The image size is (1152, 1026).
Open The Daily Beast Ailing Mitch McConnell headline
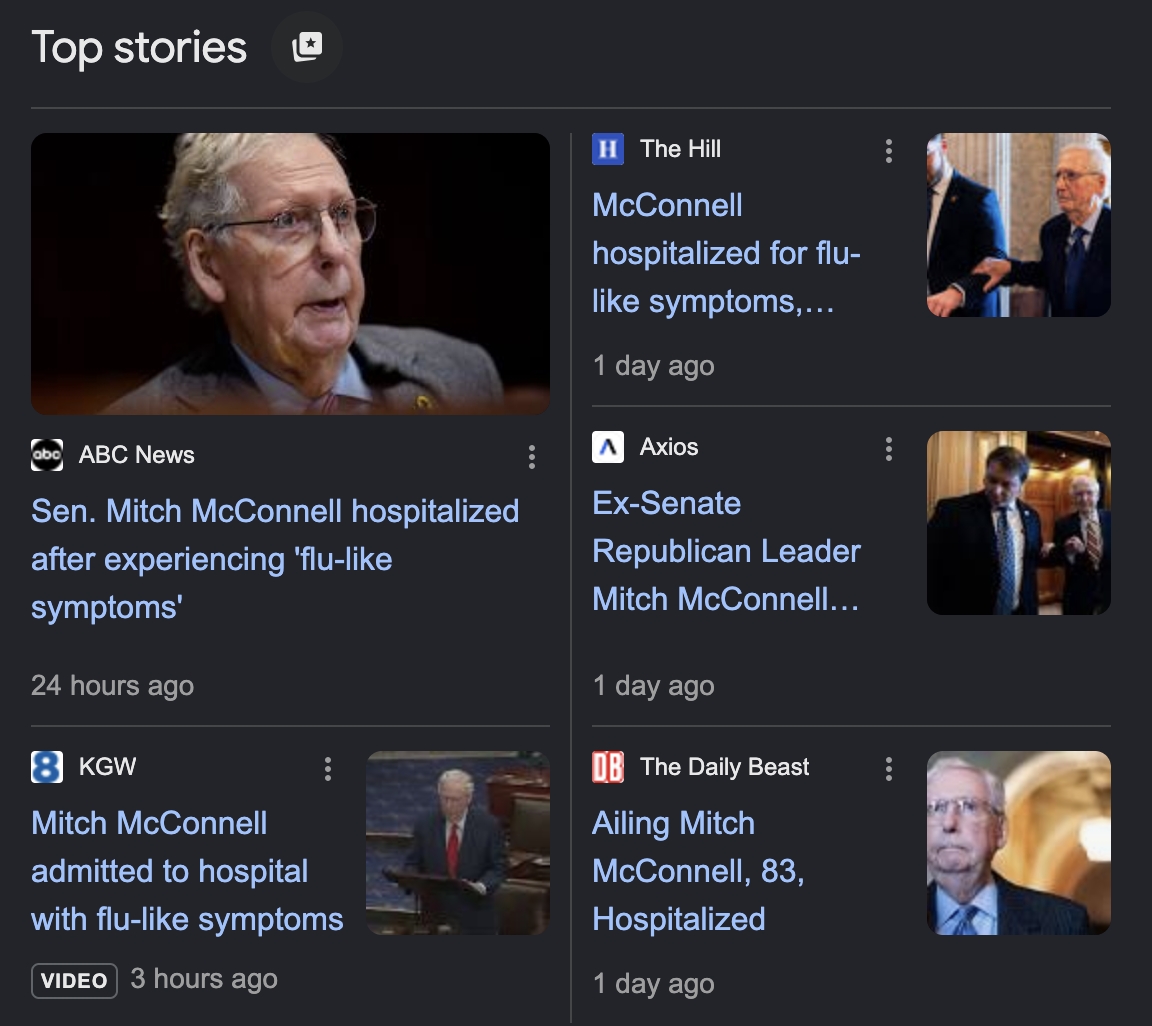point(698,871)
